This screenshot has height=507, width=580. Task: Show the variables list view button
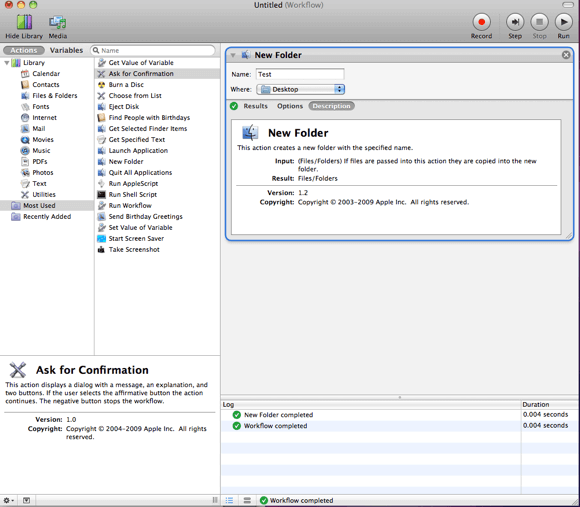247,500
